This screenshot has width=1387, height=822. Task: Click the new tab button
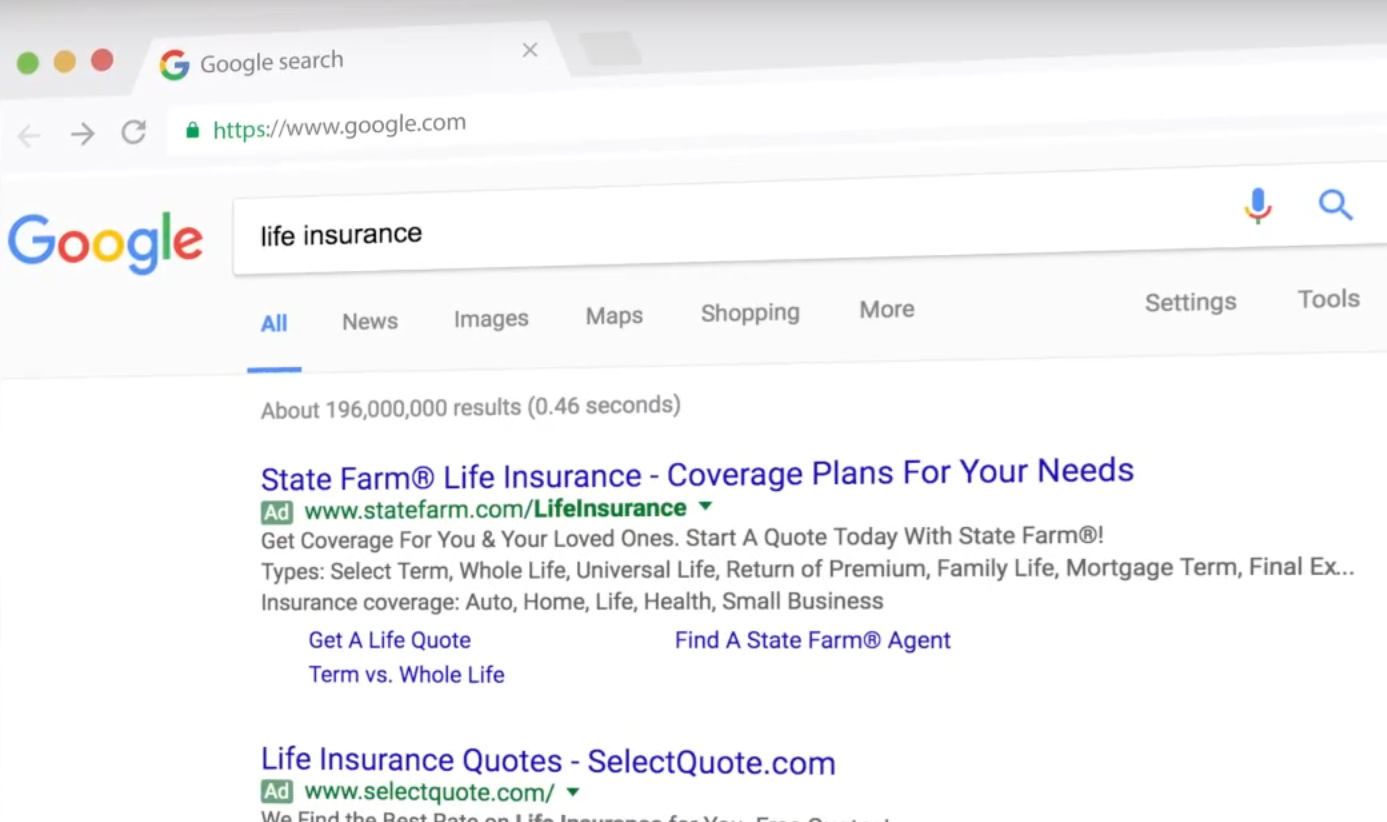coord(610,48)
